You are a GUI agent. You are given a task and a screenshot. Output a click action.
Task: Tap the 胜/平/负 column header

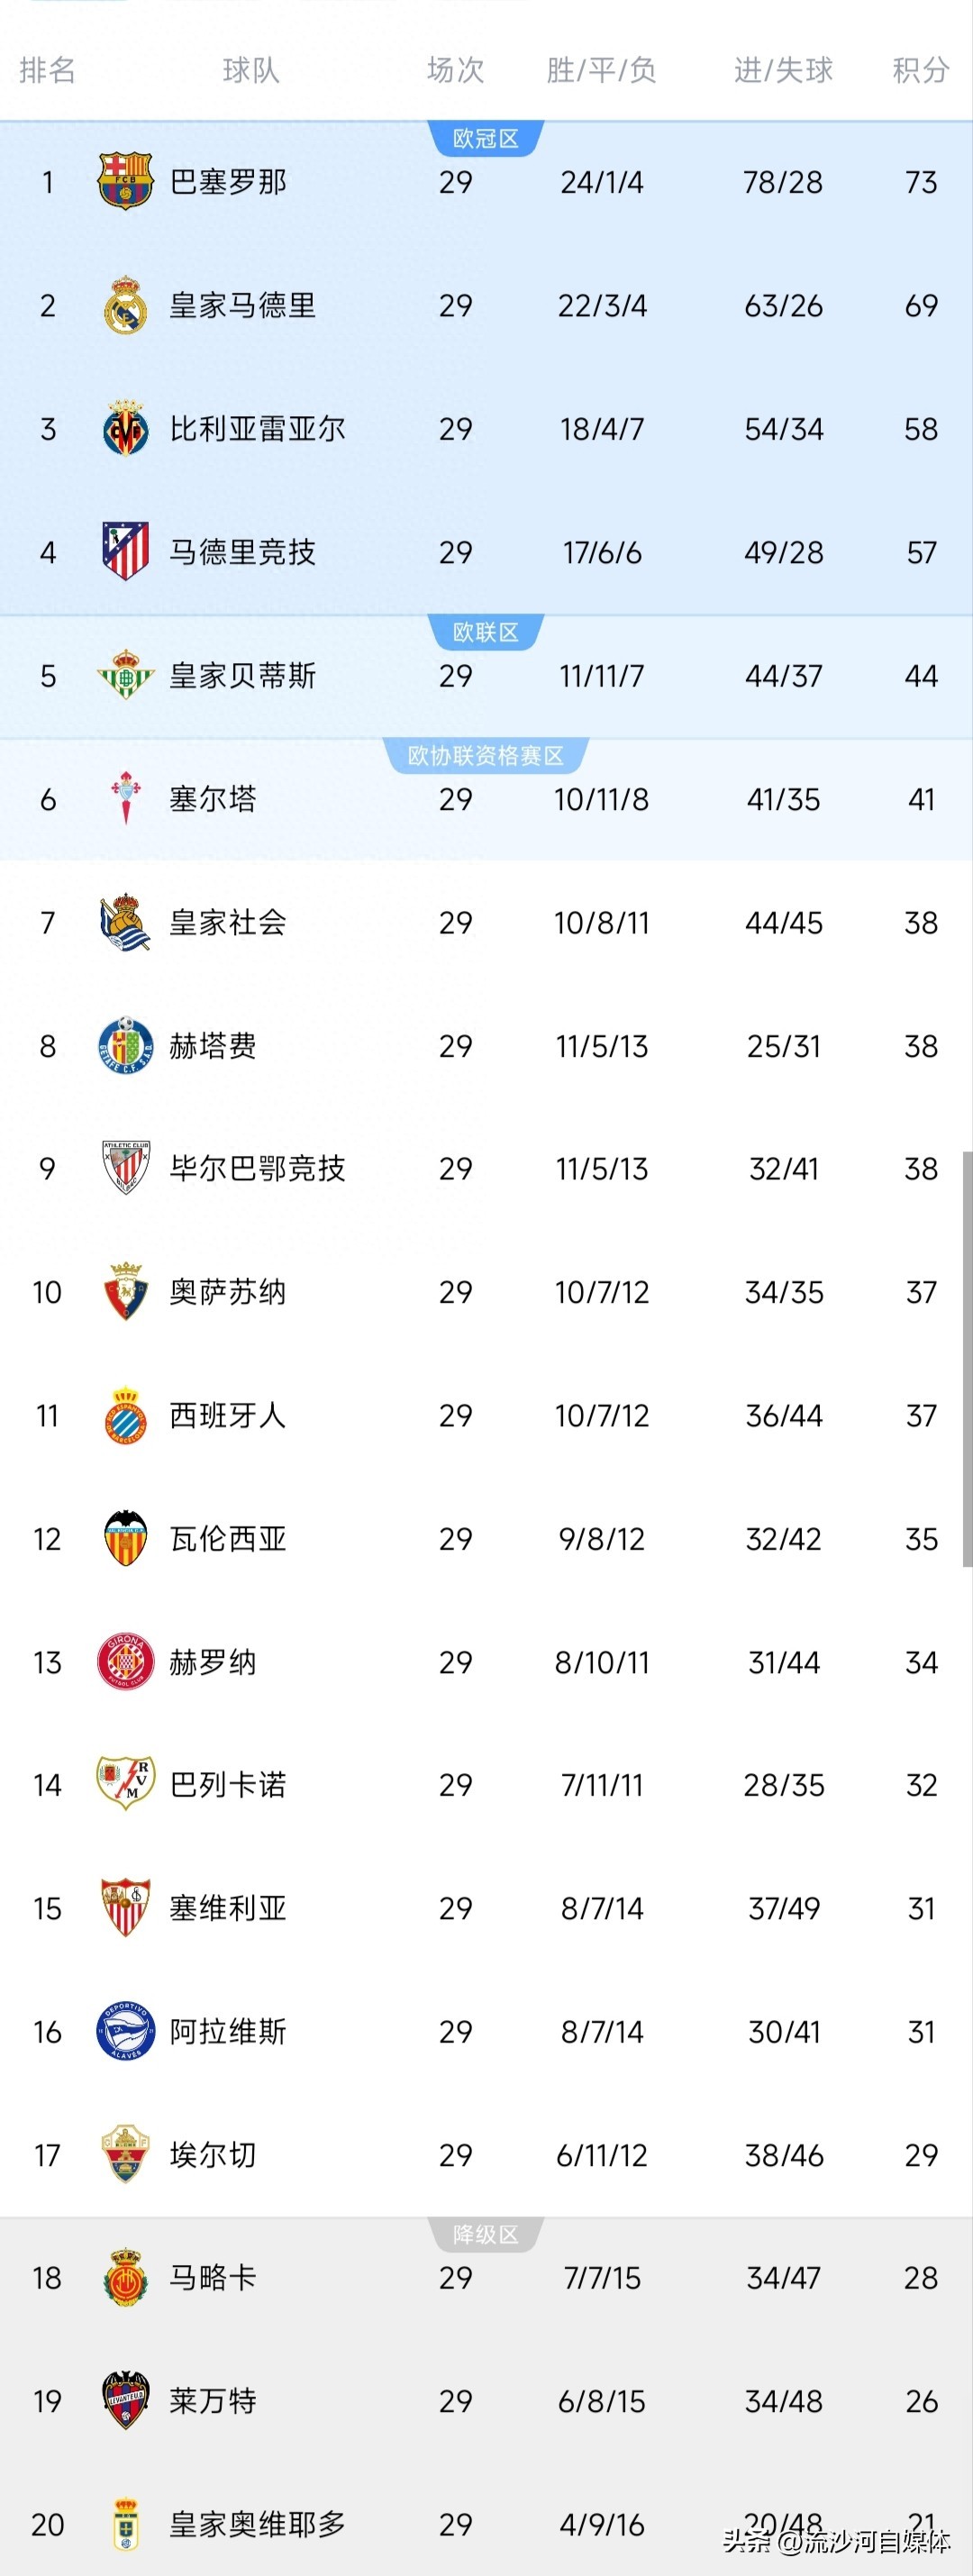click(x=601, y=70)
